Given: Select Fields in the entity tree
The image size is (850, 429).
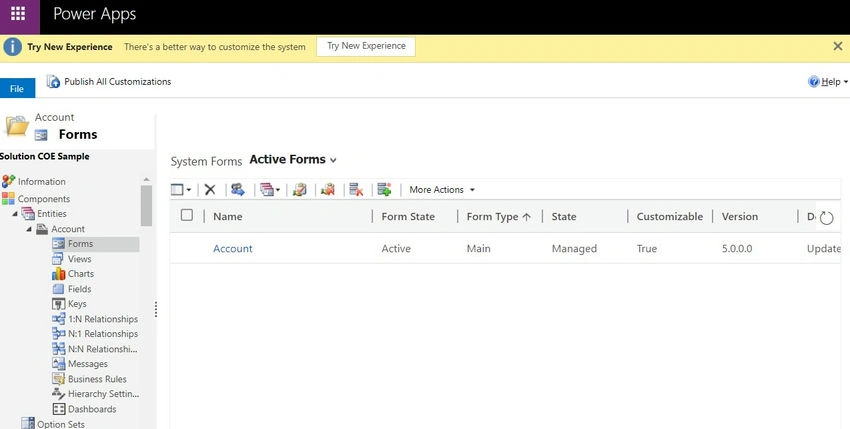Looking at the screenshot, I should 80,289.
